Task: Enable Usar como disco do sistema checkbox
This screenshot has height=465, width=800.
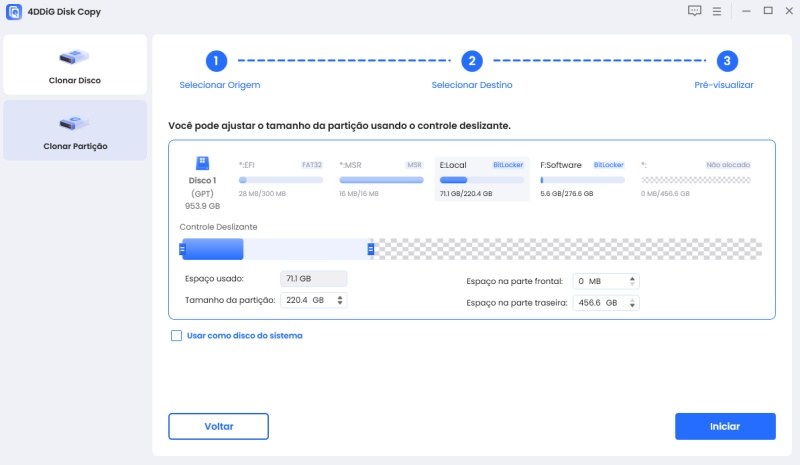Action: pos(177,336)
